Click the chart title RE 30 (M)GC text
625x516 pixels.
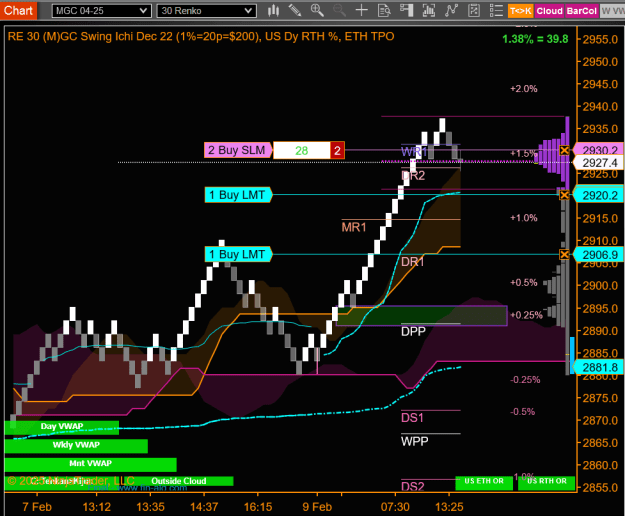click(x=201, y=37)
